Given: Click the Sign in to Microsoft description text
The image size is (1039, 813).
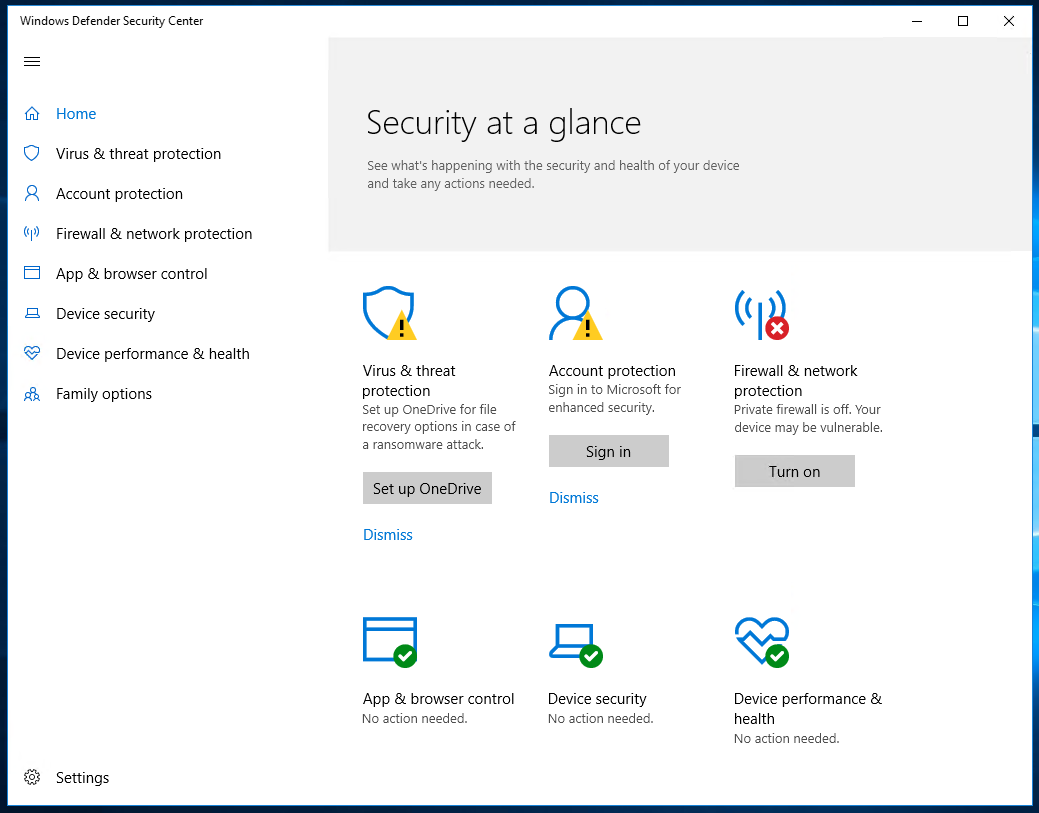Looking at the screenshot, I should click(x=614, y=398).
